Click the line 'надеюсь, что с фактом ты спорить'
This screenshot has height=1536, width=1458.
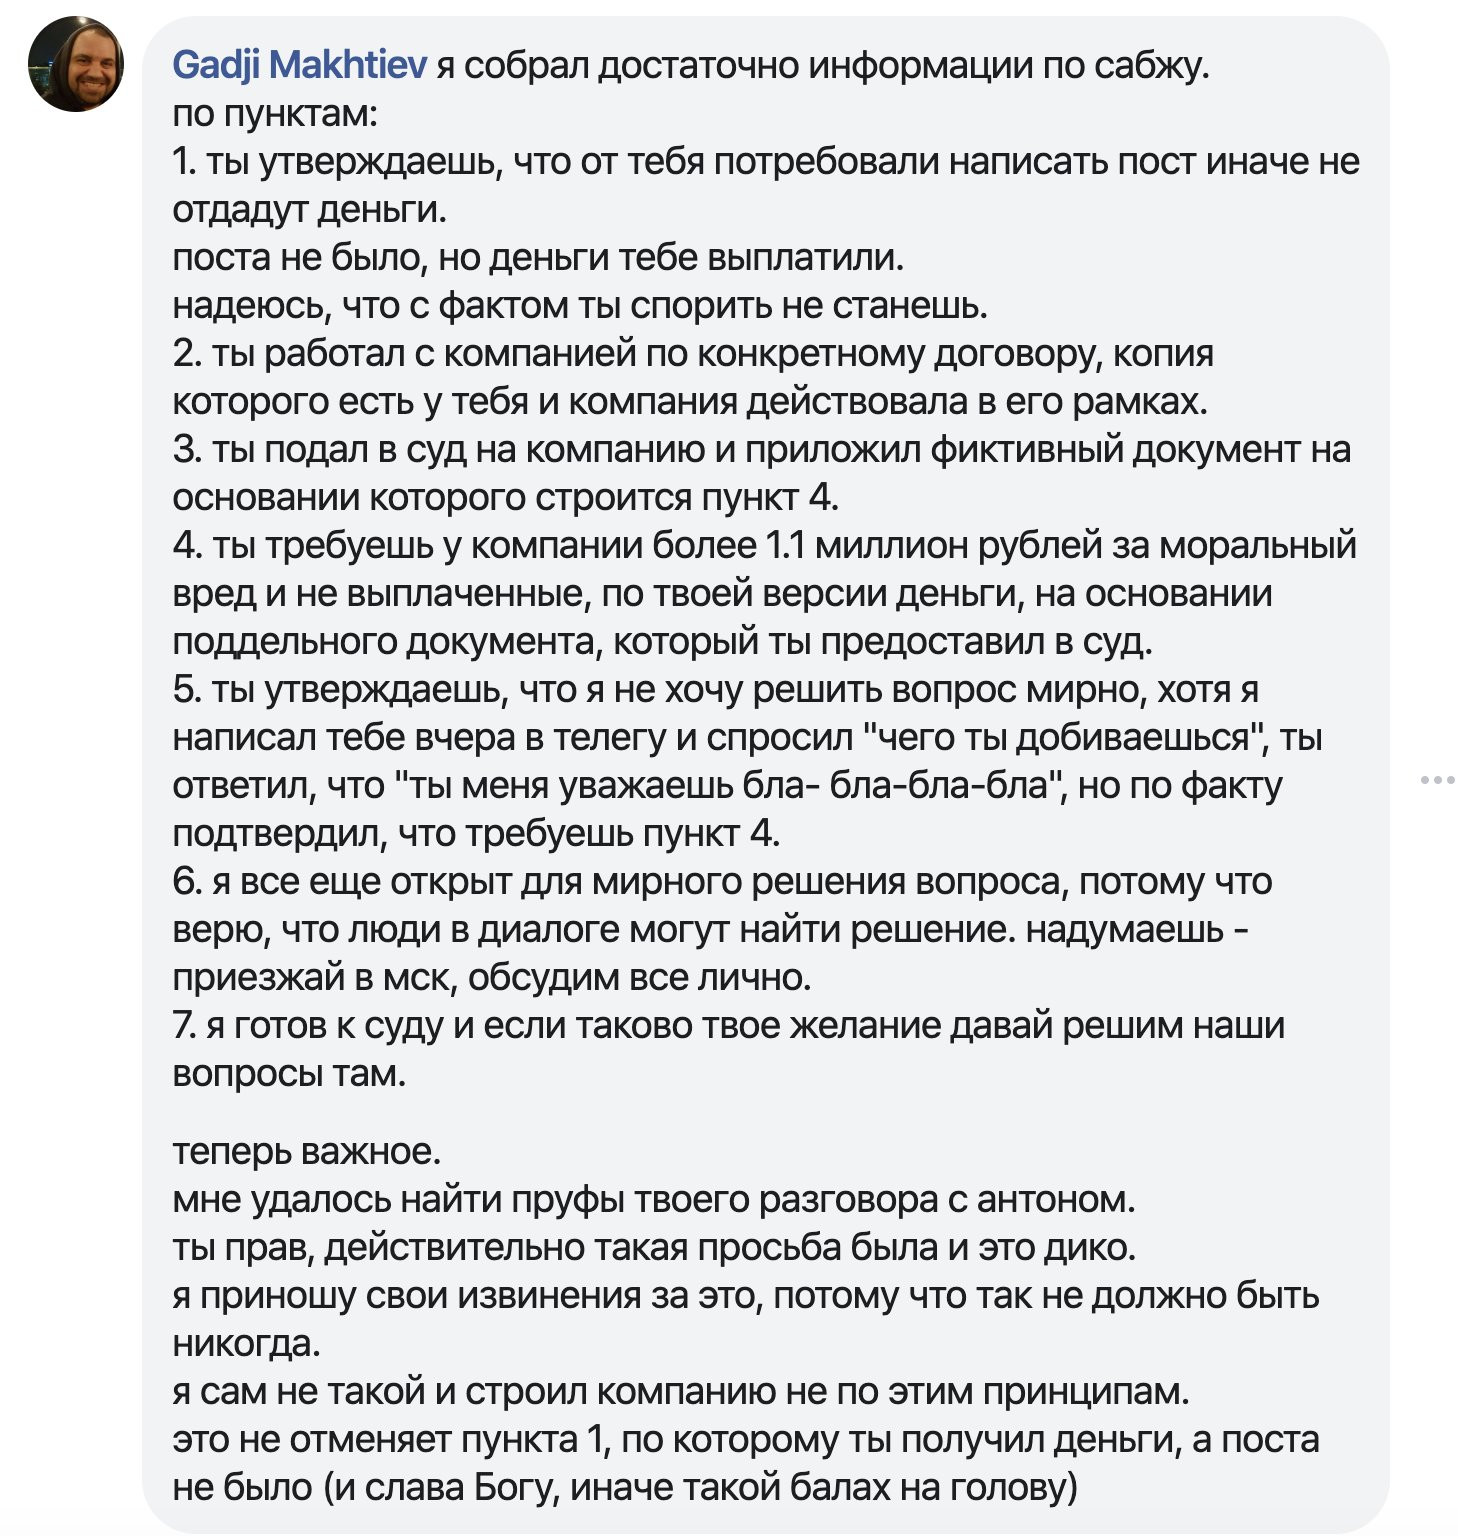pyautogui.click(x=580, y=305)
